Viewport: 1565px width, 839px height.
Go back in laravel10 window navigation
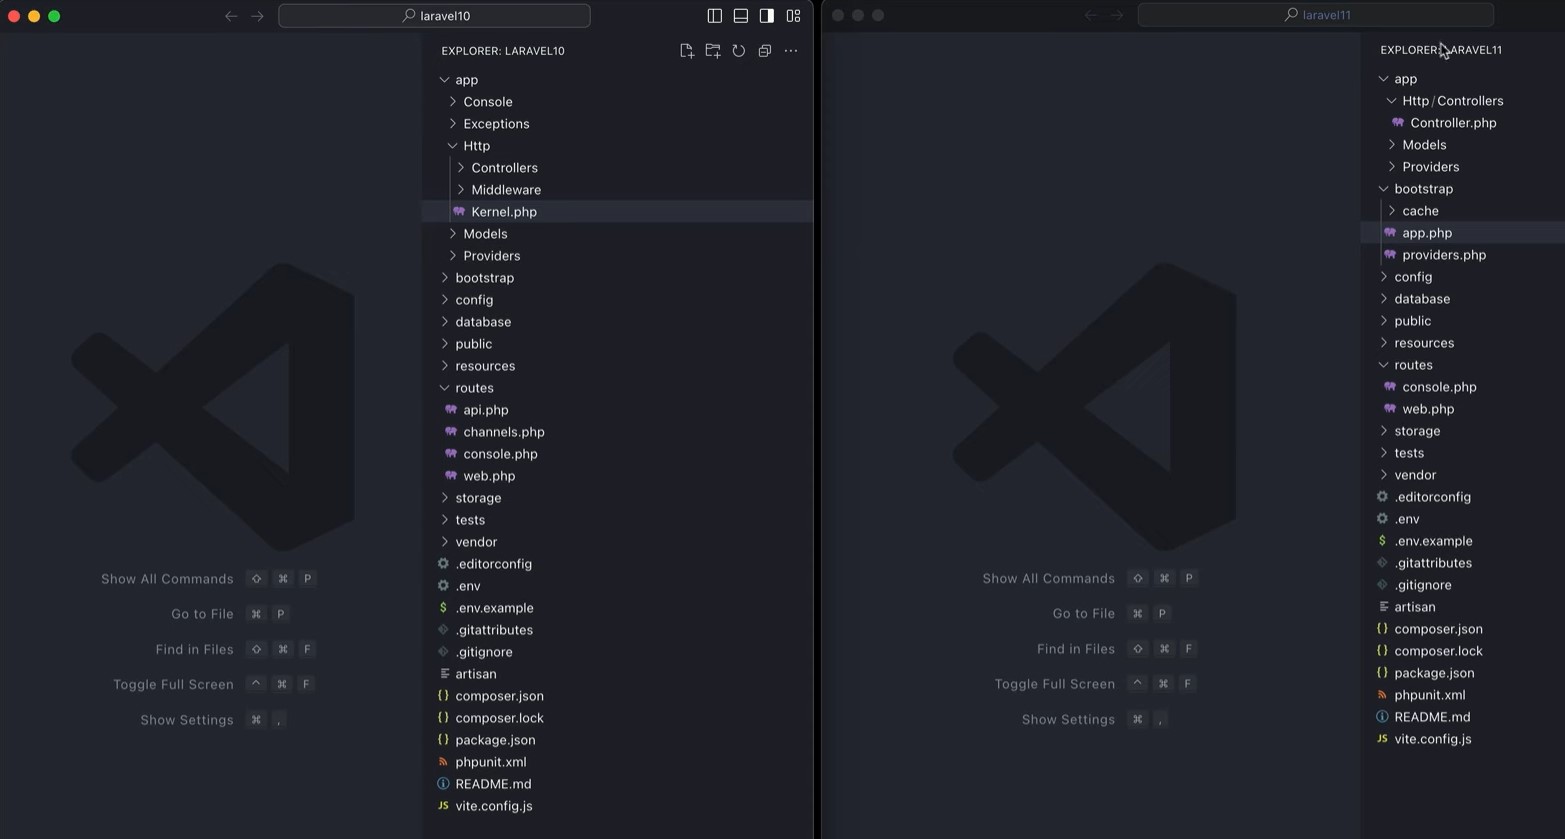click(231, 16)
